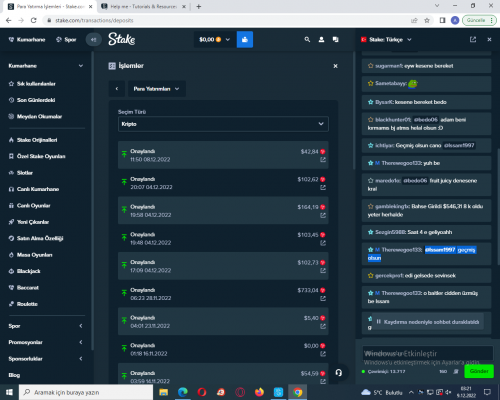
Task: Open the user profile icon in header
Action: point(321,39)
